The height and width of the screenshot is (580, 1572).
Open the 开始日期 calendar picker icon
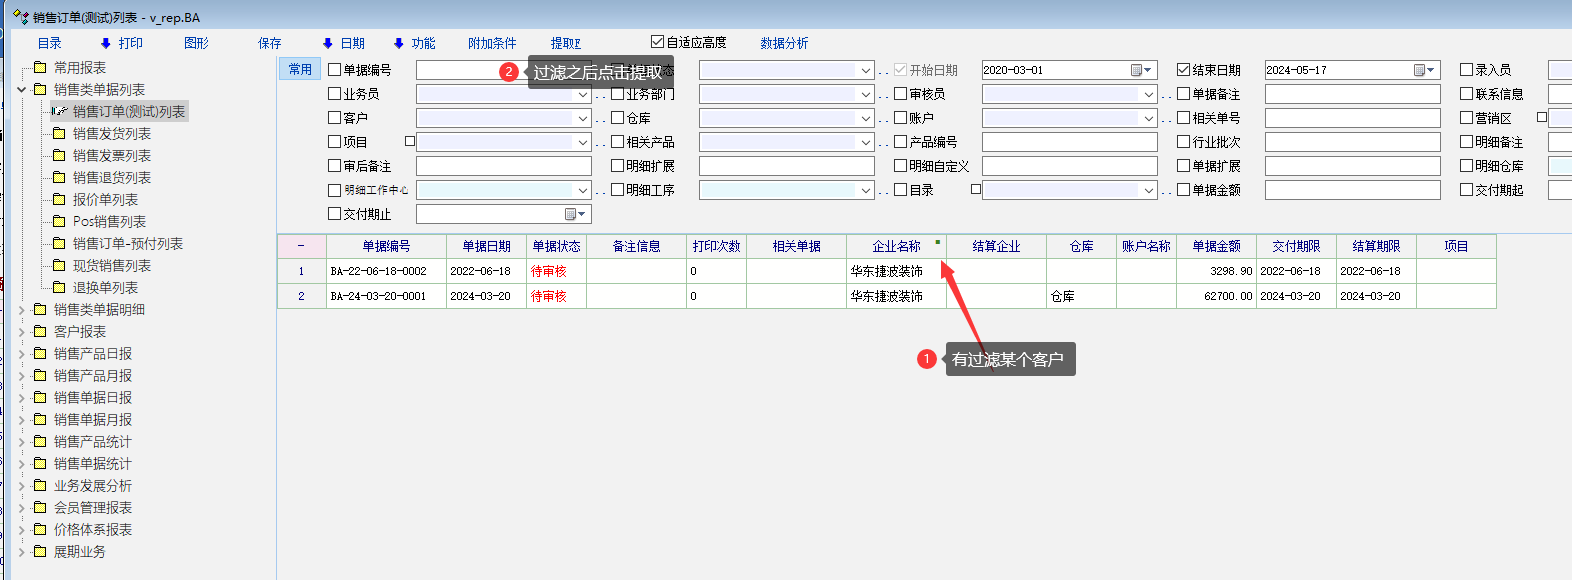1137,70
